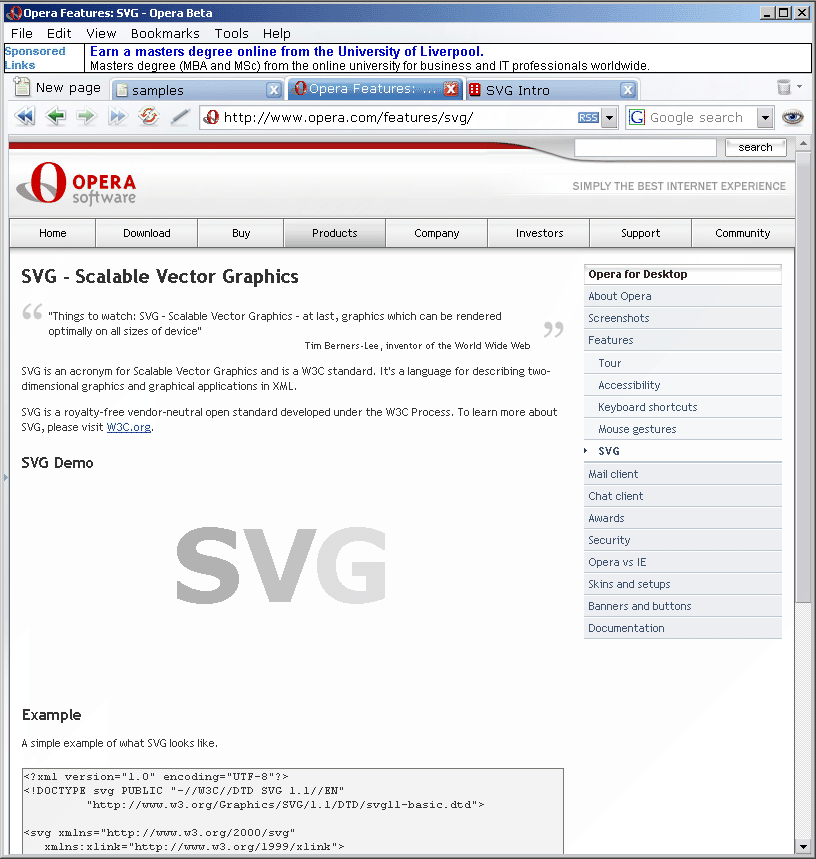Open the search engine dropdown
This screenshot has width=816, height=859.
pos(765,118)
